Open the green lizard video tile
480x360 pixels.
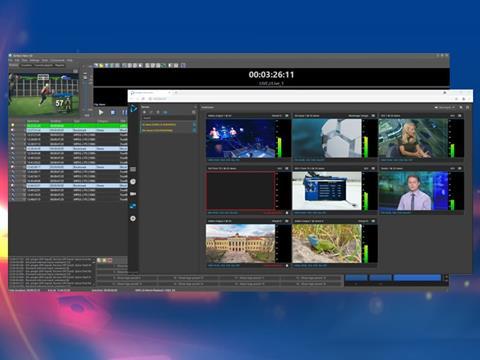pyautogui.click(x=327, y=243)
